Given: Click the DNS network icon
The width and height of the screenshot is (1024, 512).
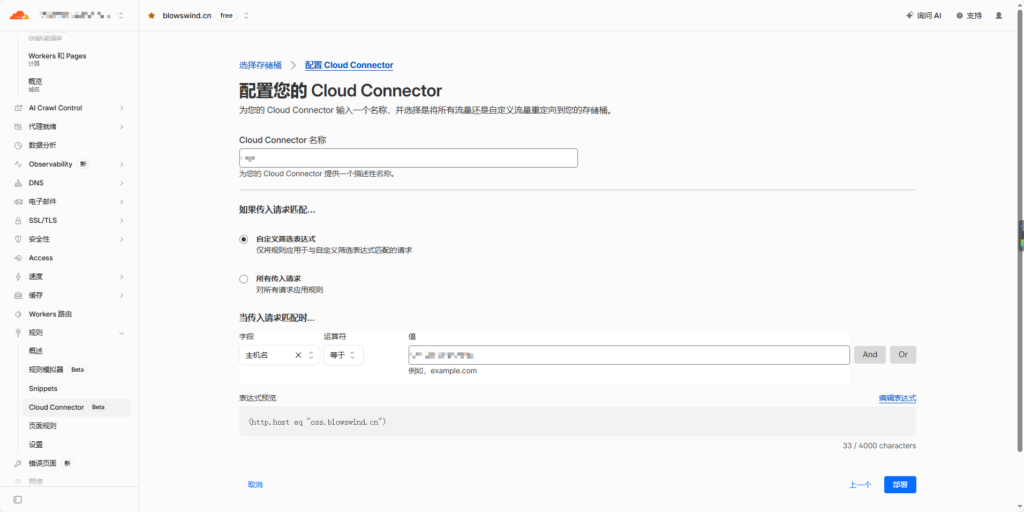Looking at the screenshot, I should (x=18, y=183).
